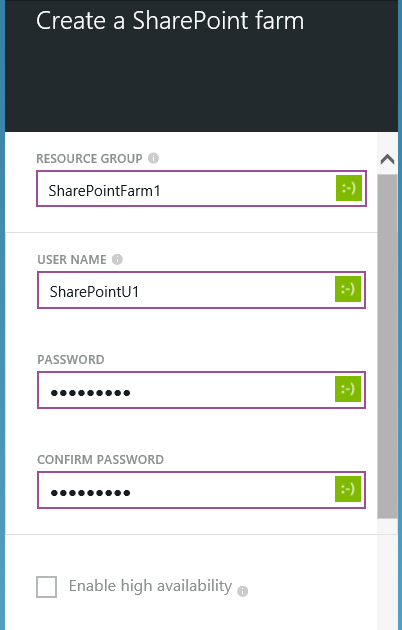Click the green smiley in Resource Group field

coord(349,188)
